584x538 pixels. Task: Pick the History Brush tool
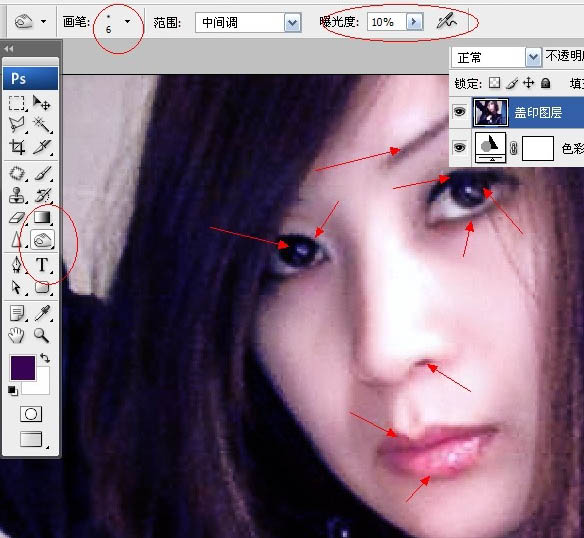42,195
